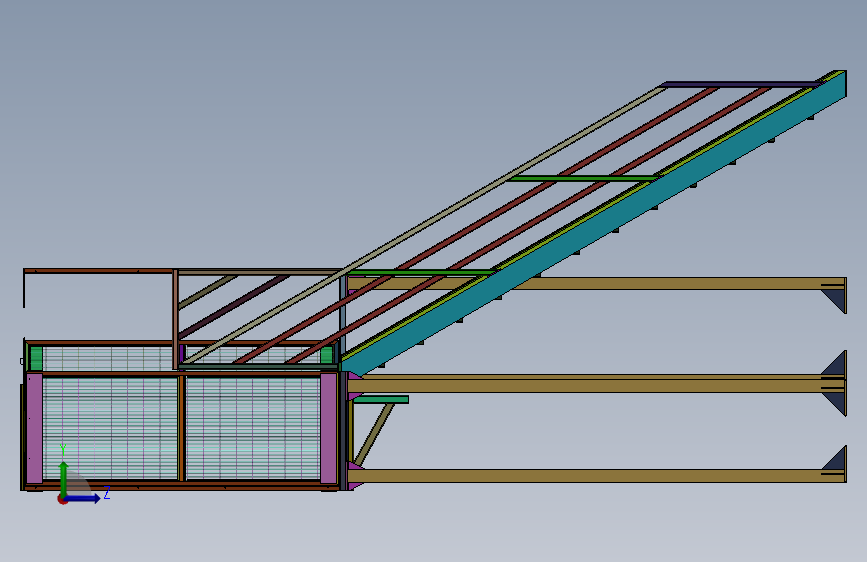Select the green Y axis arrow of triad
867x562 pixels.
tap(64, 478)
